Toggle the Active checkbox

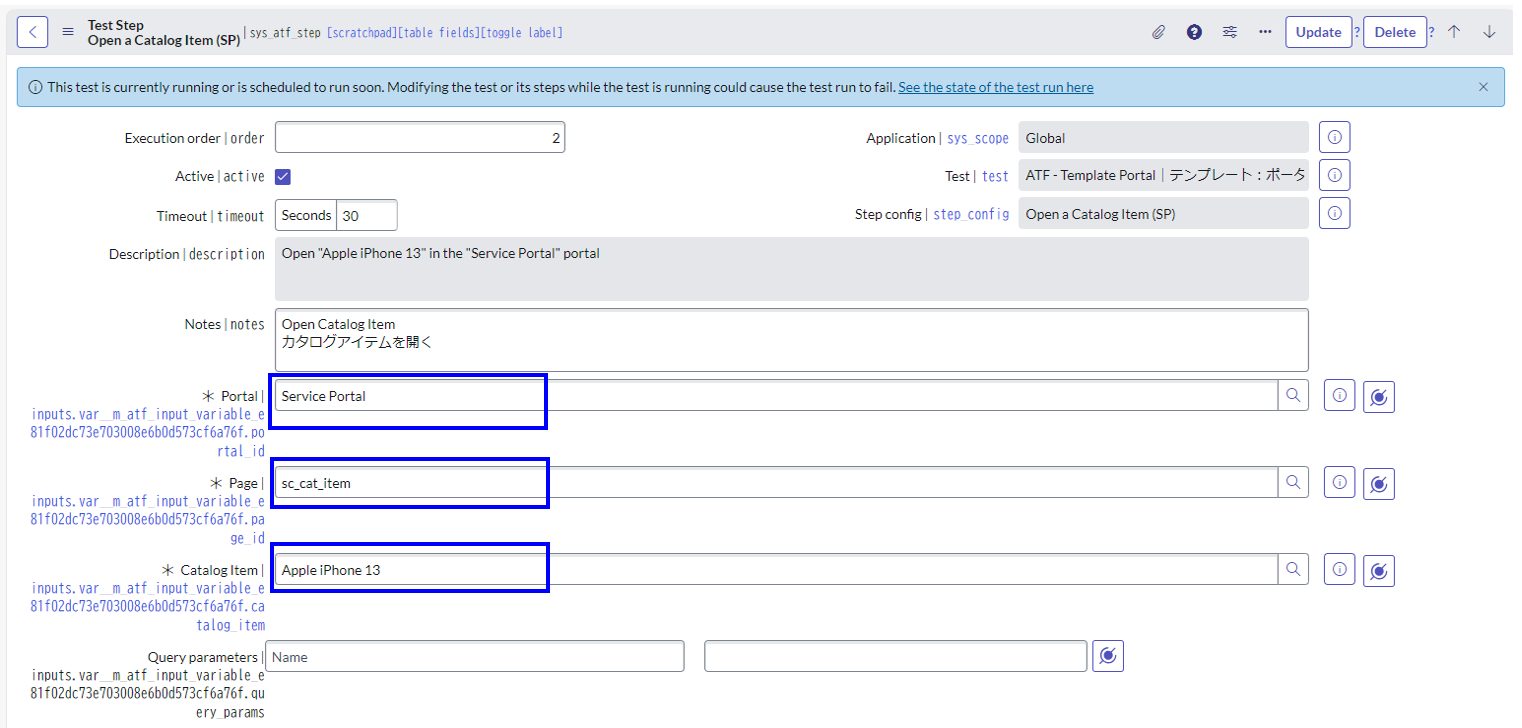click(282, 176)
